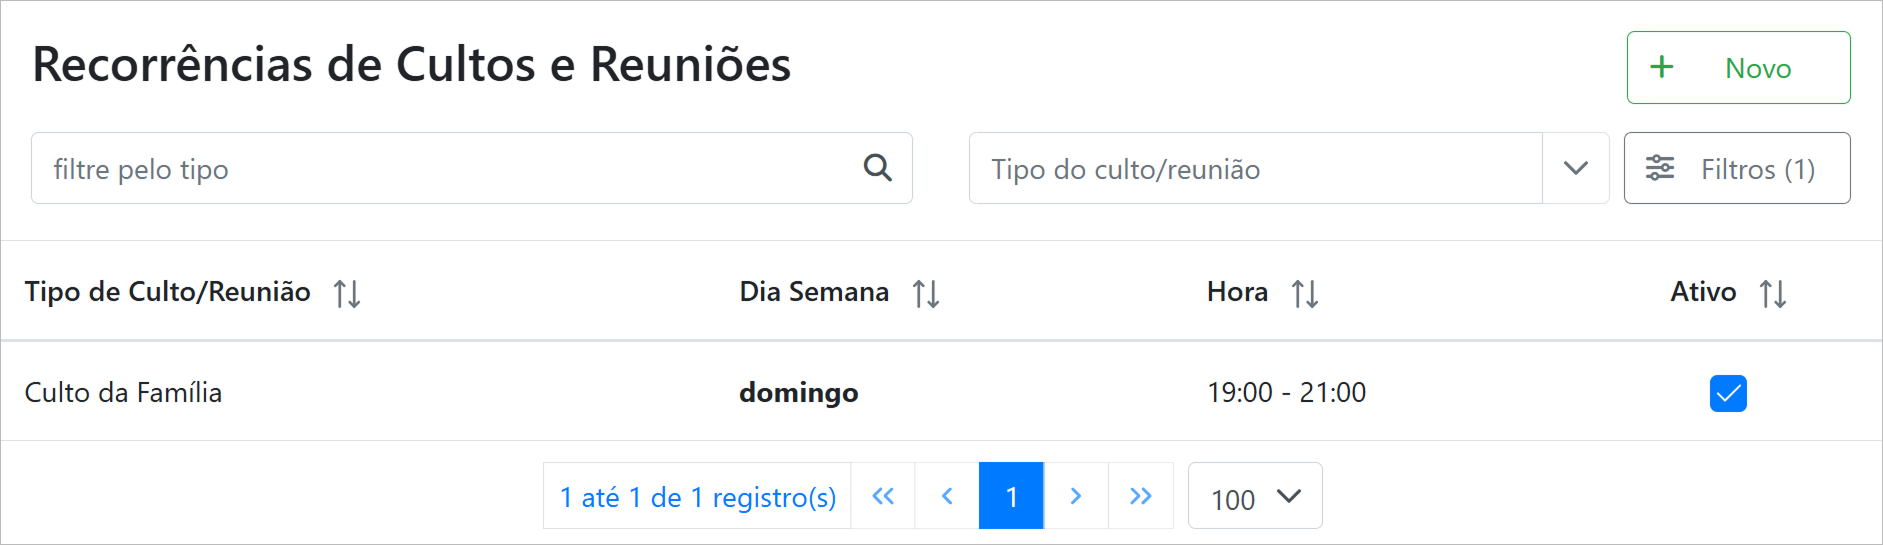The width and height of the screenshot is (1883, 545).
Task: Uncheck Ativo for Culto da Família
Action: [1728, 393]
